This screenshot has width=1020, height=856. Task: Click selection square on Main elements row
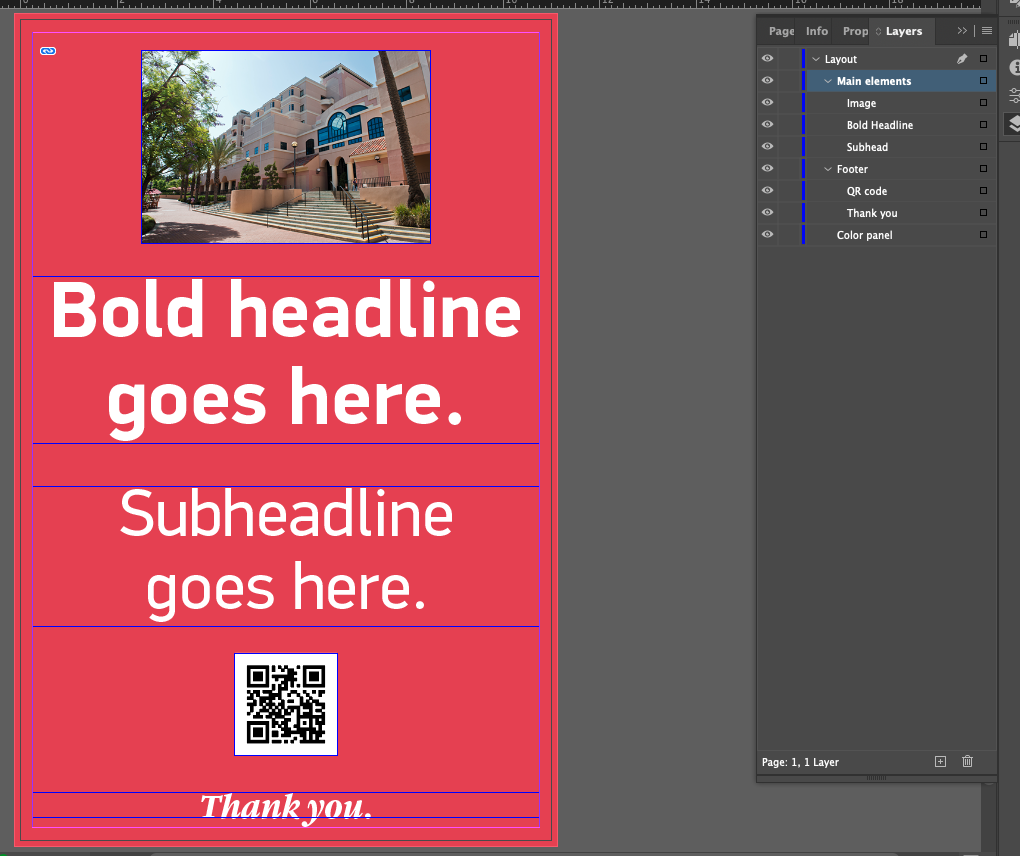pos(984,81)
